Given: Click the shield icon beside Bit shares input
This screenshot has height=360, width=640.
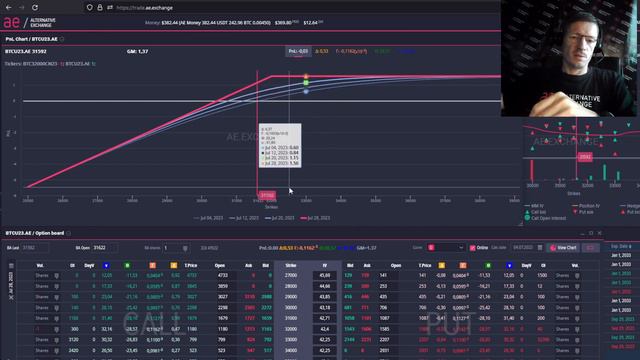Looking at the screenshot, I should (185, 248).
